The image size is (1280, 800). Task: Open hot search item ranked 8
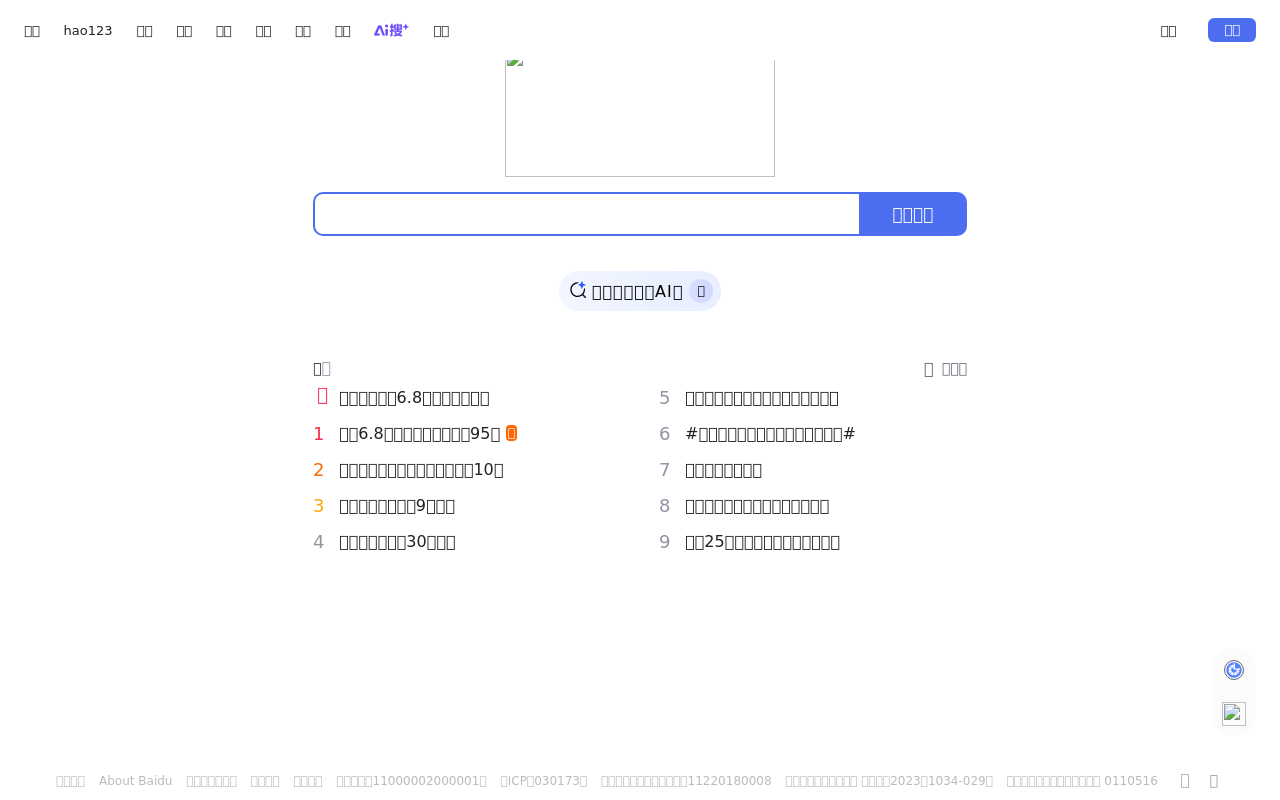click(x=757, y=506)
